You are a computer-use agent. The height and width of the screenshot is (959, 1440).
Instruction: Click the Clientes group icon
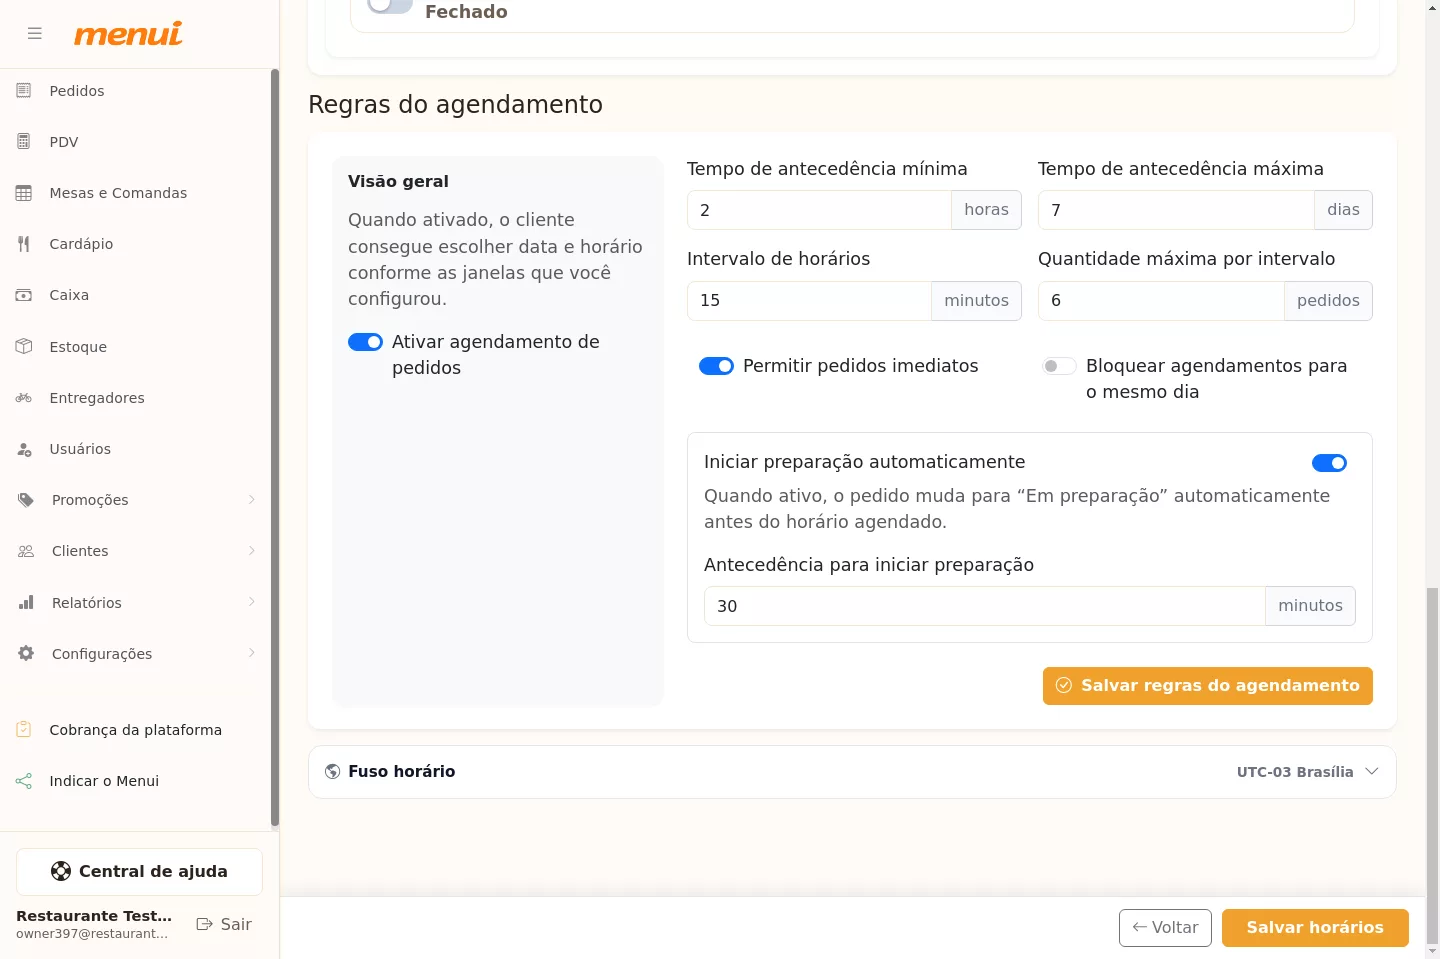click(x=26, y=551)
